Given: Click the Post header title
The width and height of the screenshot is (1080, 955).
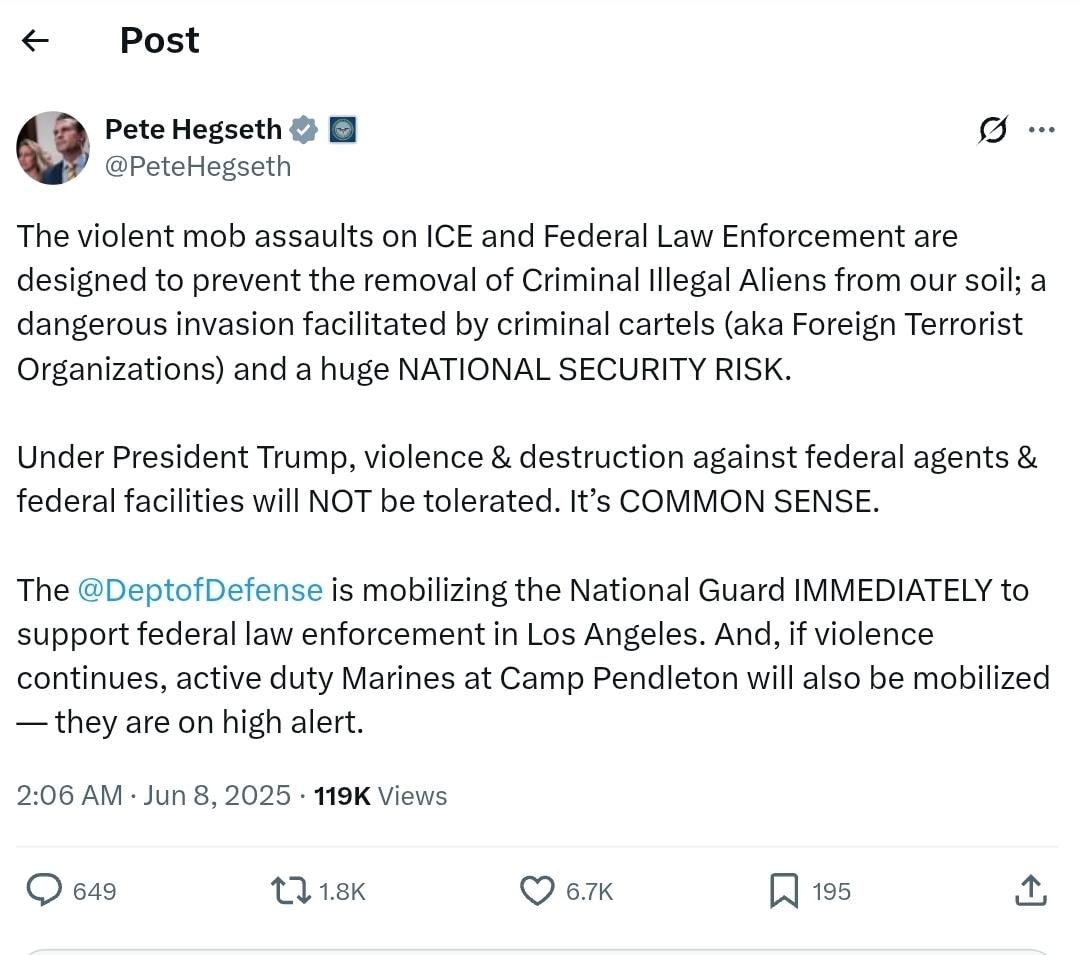Looking at the screenshot, I should 159,40.
